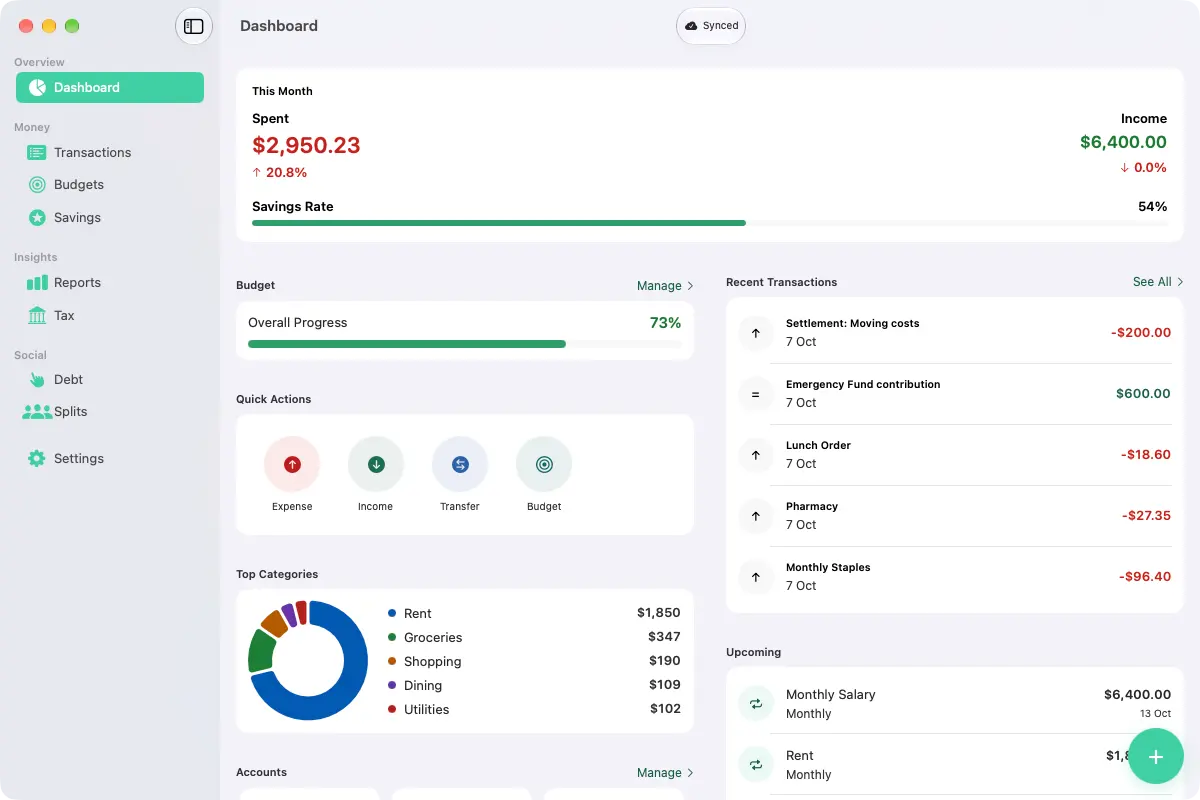Click the Synced cloud status button
Screen dimensions: 1200x800
[x=711, y=26]
